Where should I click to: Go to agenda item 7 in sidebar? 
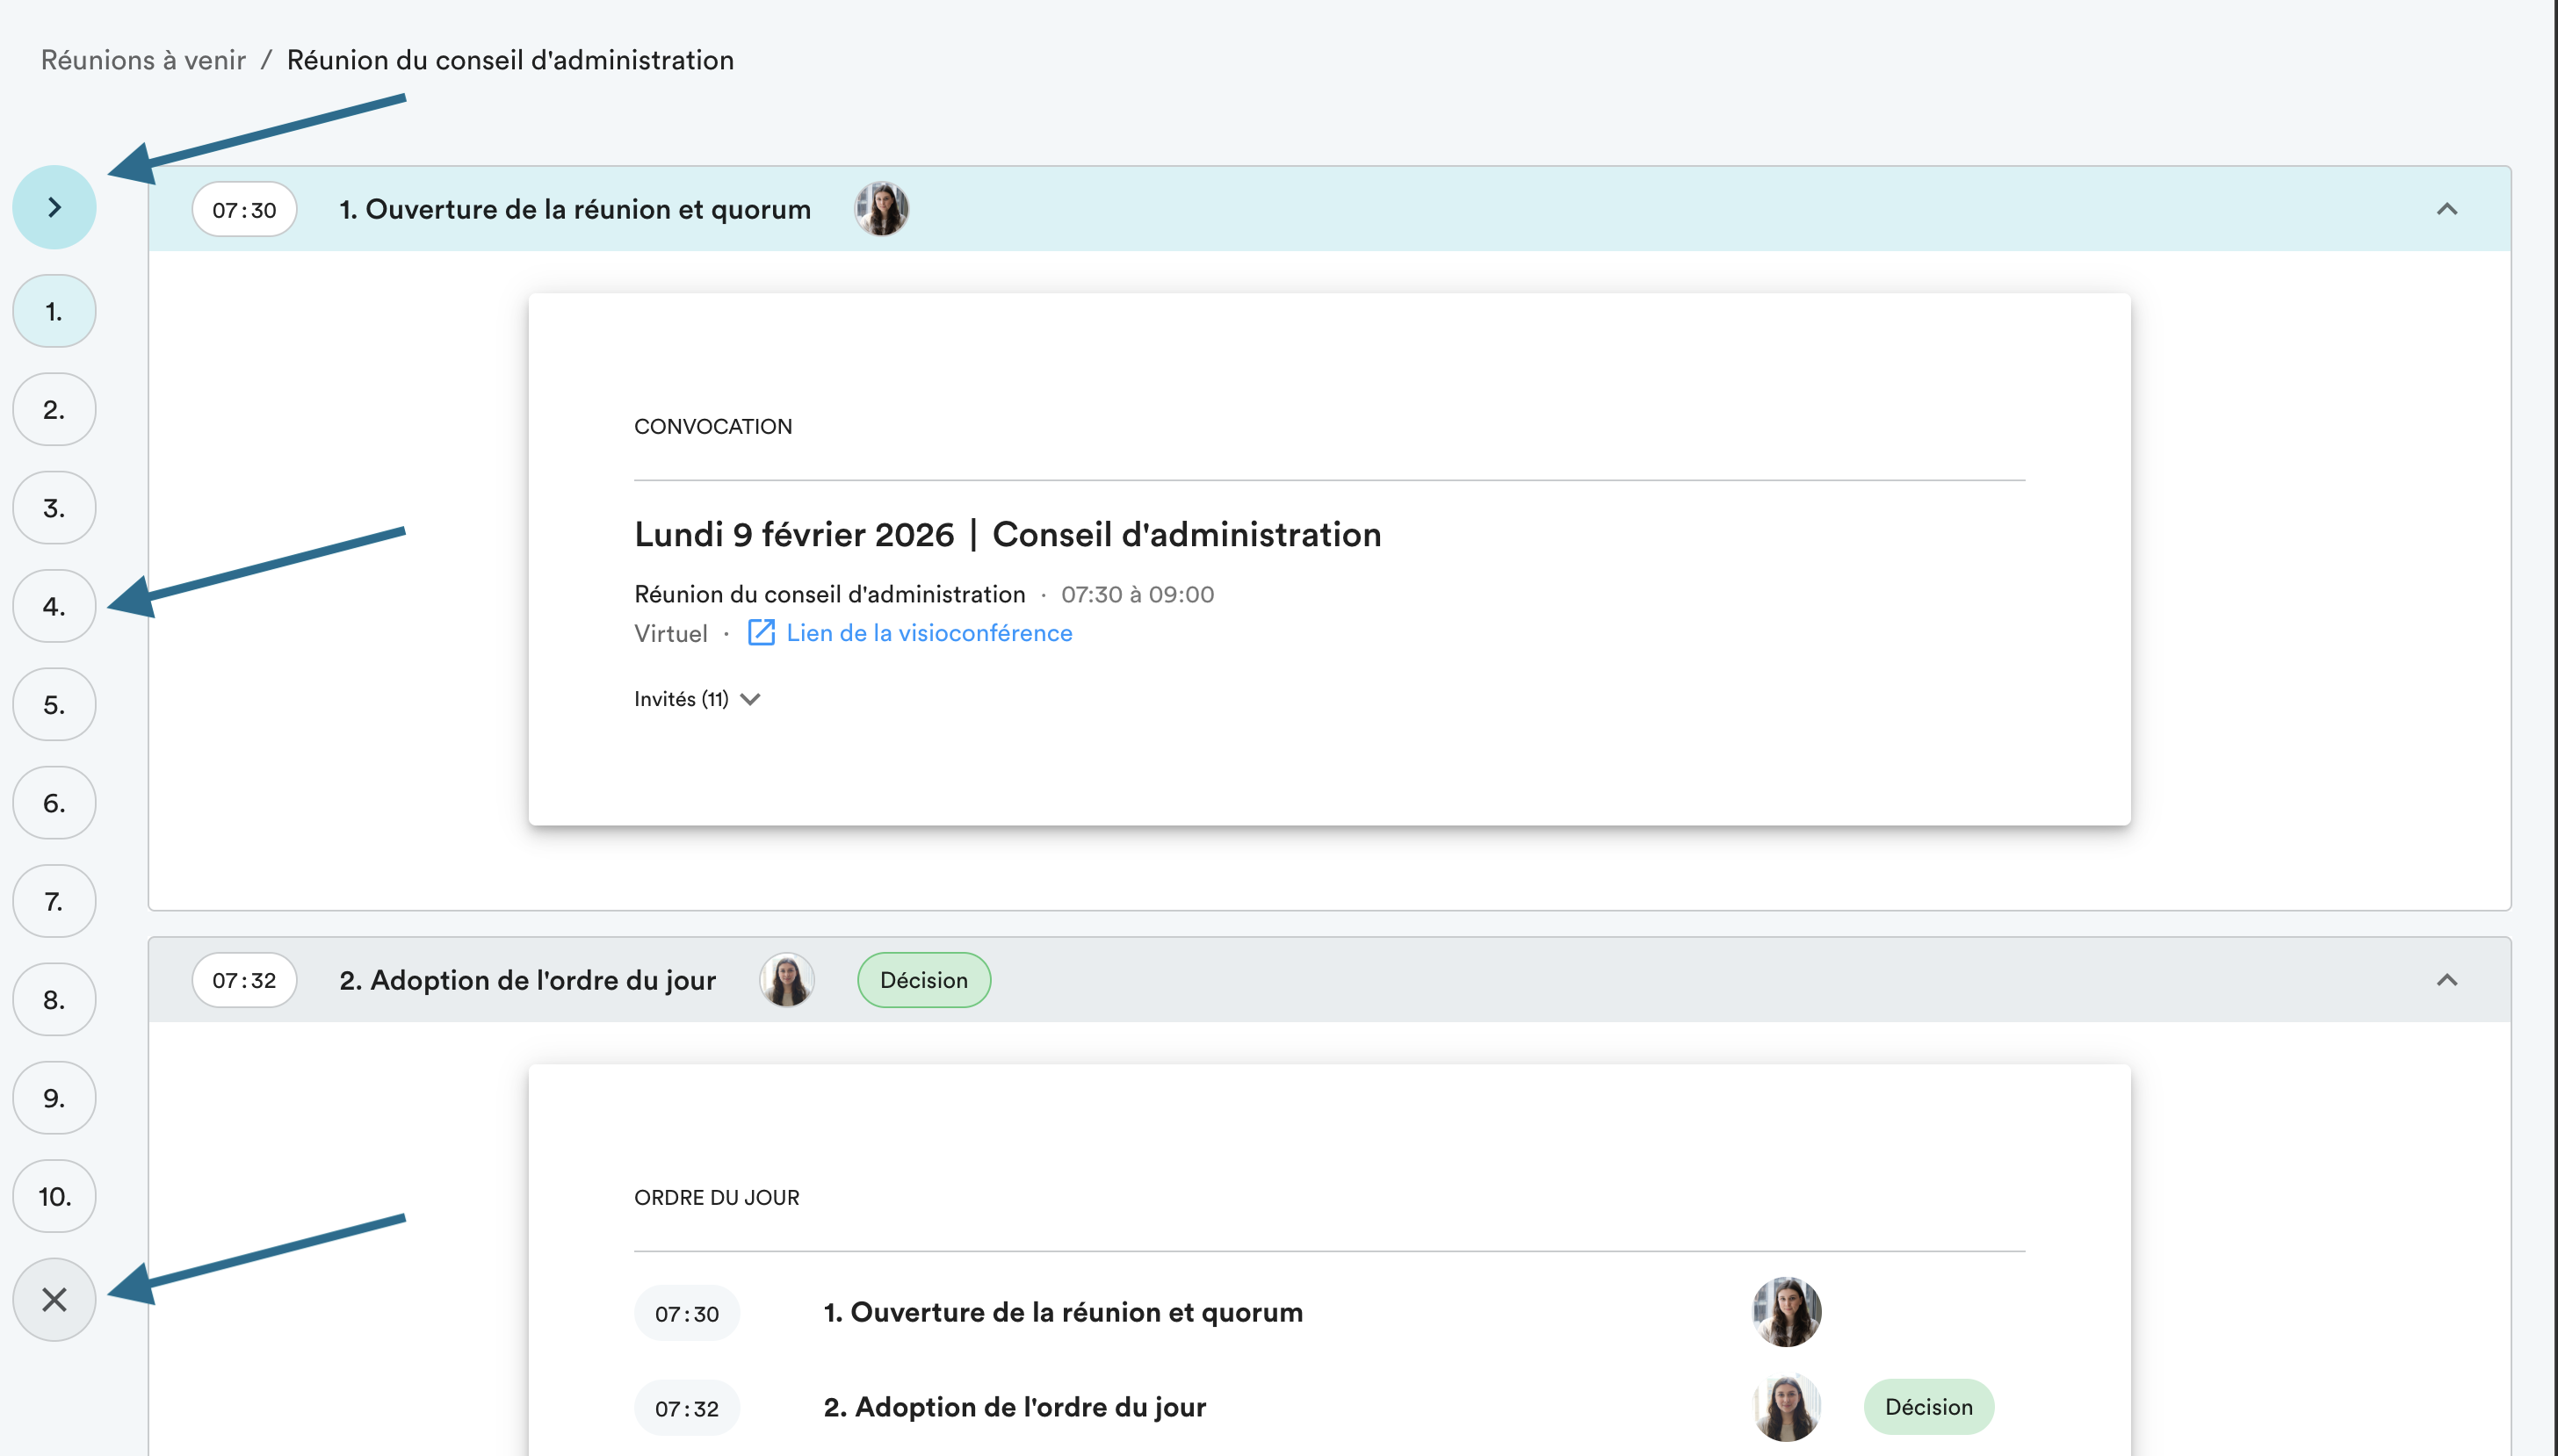pyautogui.click(x=54, y=901)
